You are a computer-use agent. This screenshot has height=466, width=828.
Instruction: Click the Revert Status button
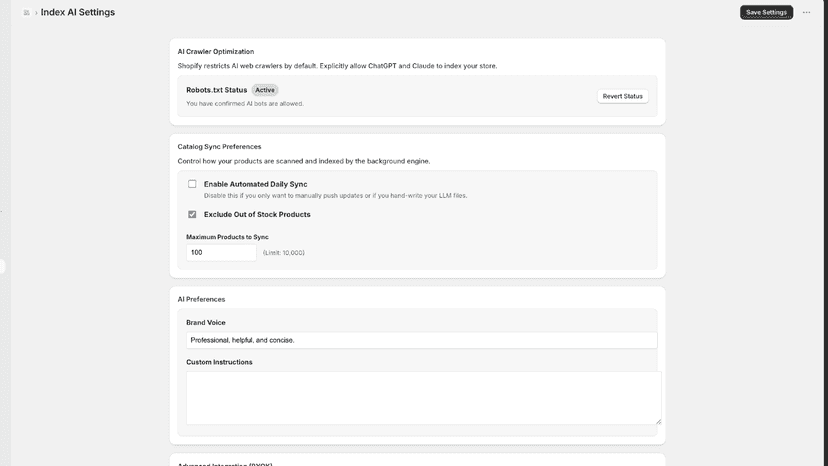point(623,96)
